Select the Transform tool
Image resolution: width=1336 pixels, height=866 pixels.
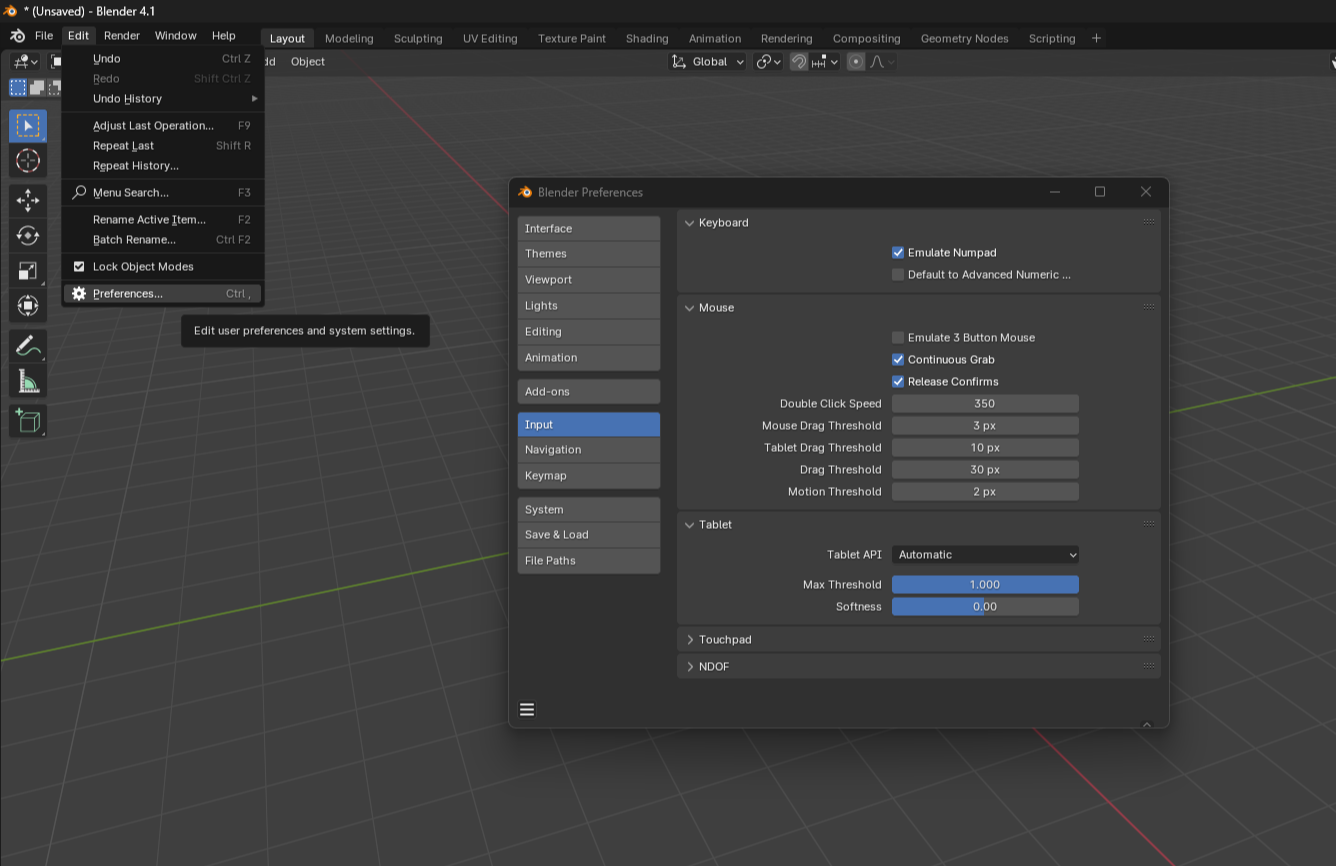click(28, 305)
